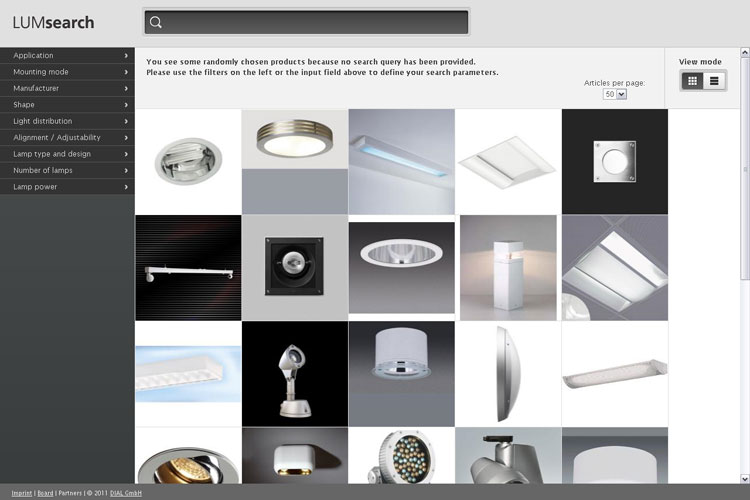Open the curved silver wall light thumbnail
This screenshot has height=500, width=750.
[508, 374]
